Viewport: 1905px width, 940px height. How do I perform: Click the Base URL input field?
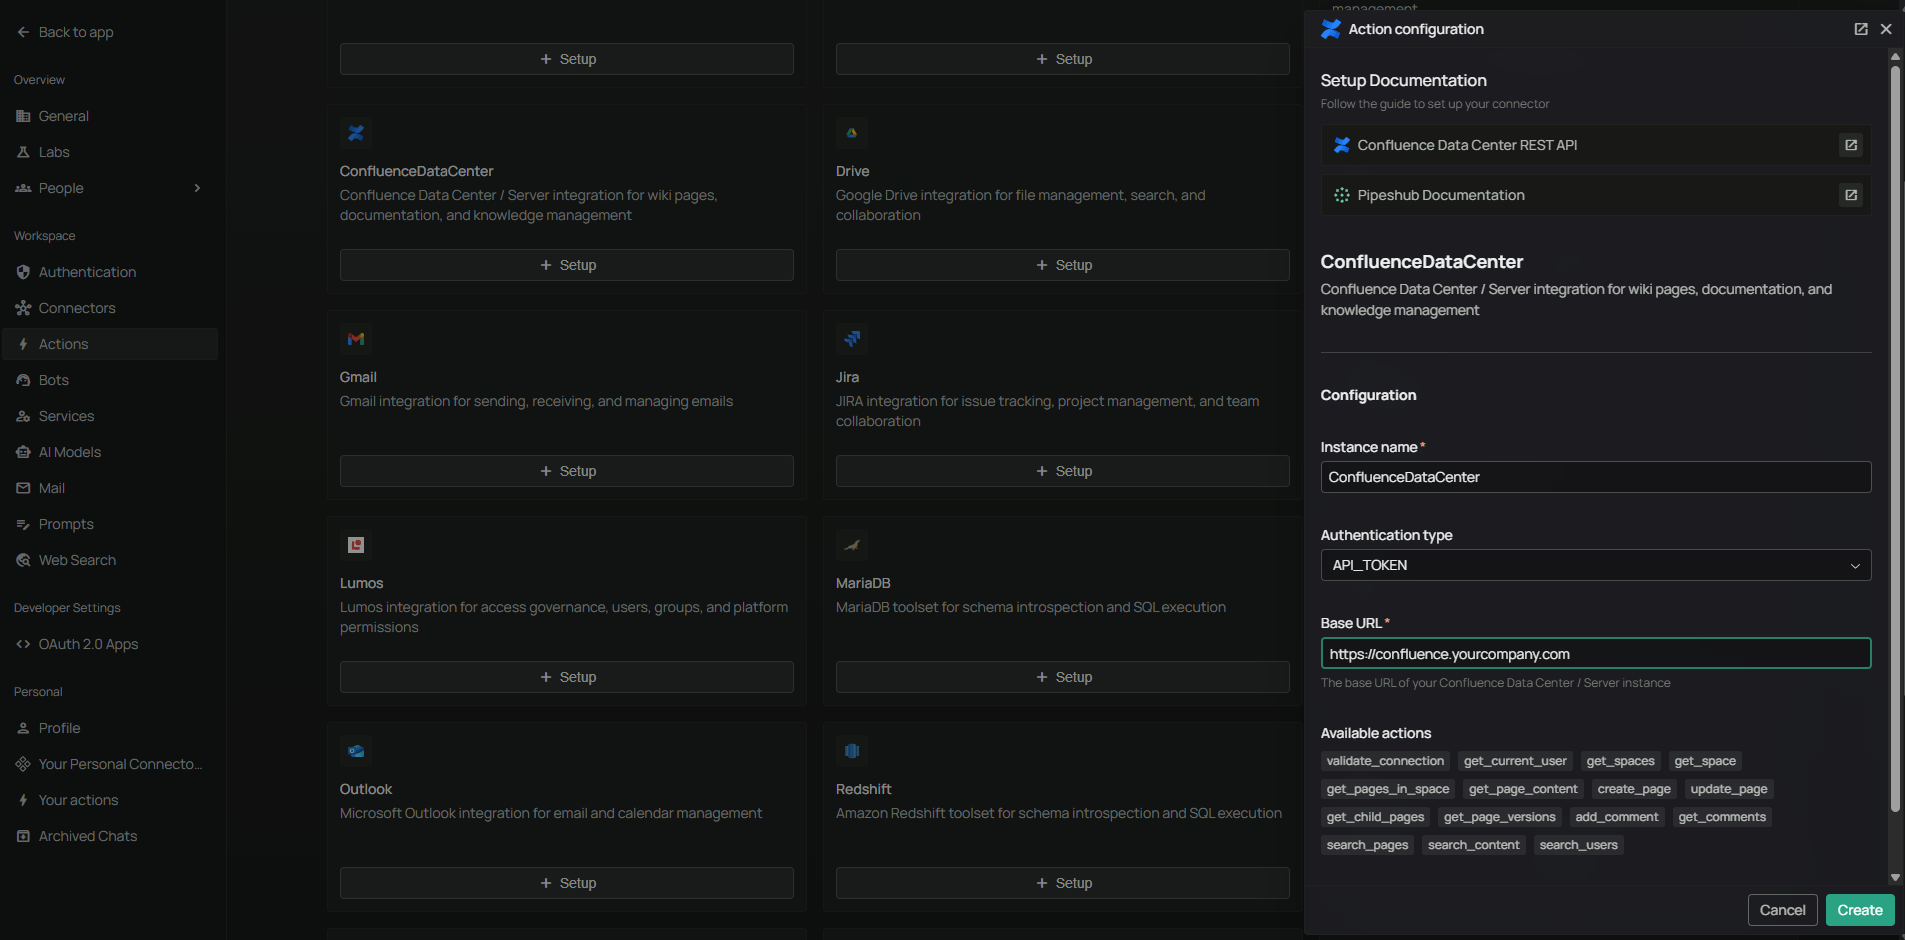tap(1596, 654)
